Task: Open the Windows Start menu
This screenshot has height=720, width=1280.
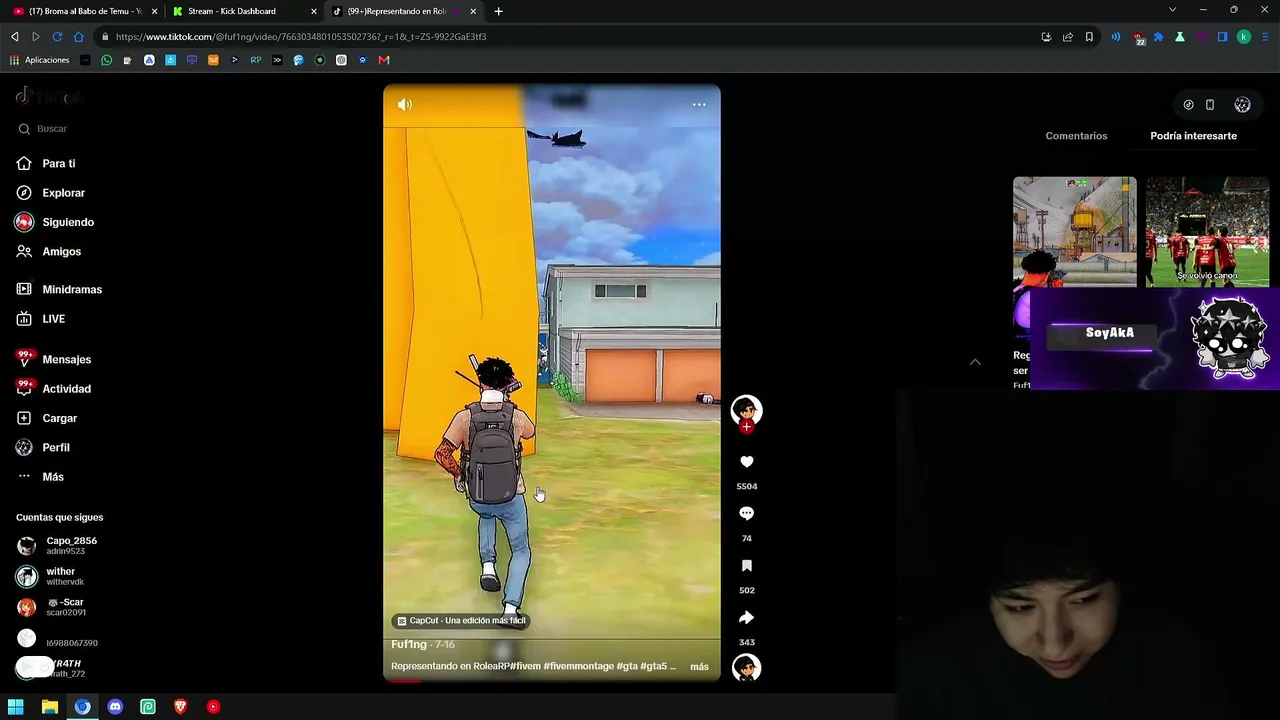Action: (x=16, y=707)
